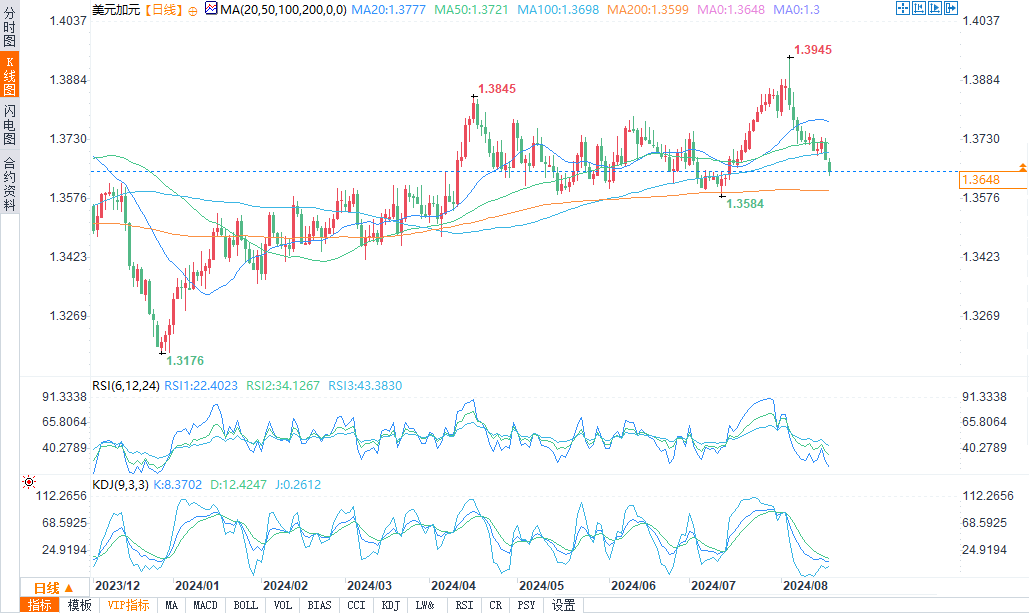Switch to the 模板 tab
This screenshot has height=613, width=1029.
(80, 605)
